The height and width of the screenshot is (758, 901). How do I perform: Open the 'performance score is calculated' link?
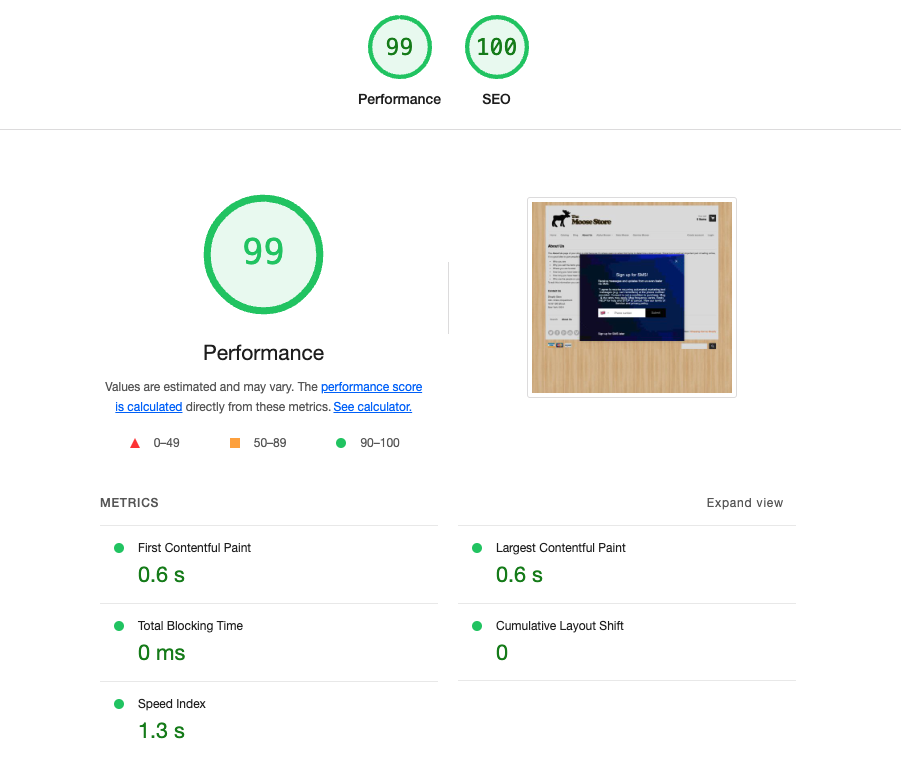pyautogui.click(x=371, y=387)
